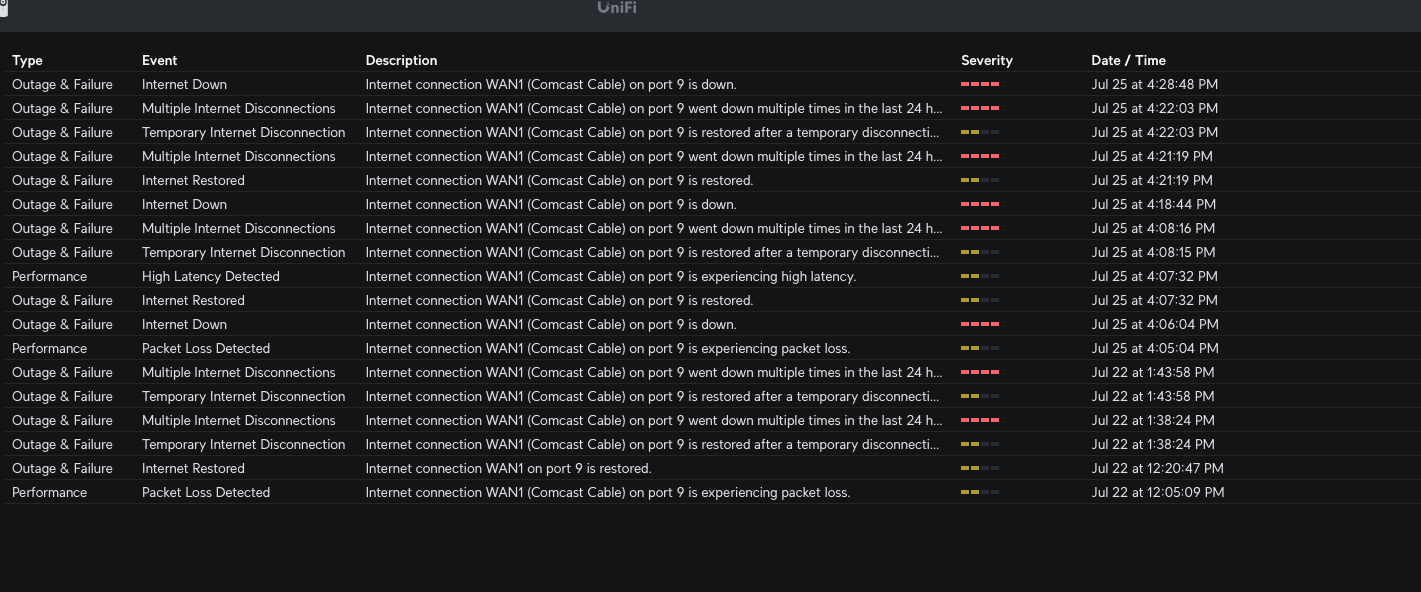This screenshot has height=592, width=1421.
Task: Click severity indicator for Jul 22 12:20:47 PM row
Action: (x=980, y=468)
